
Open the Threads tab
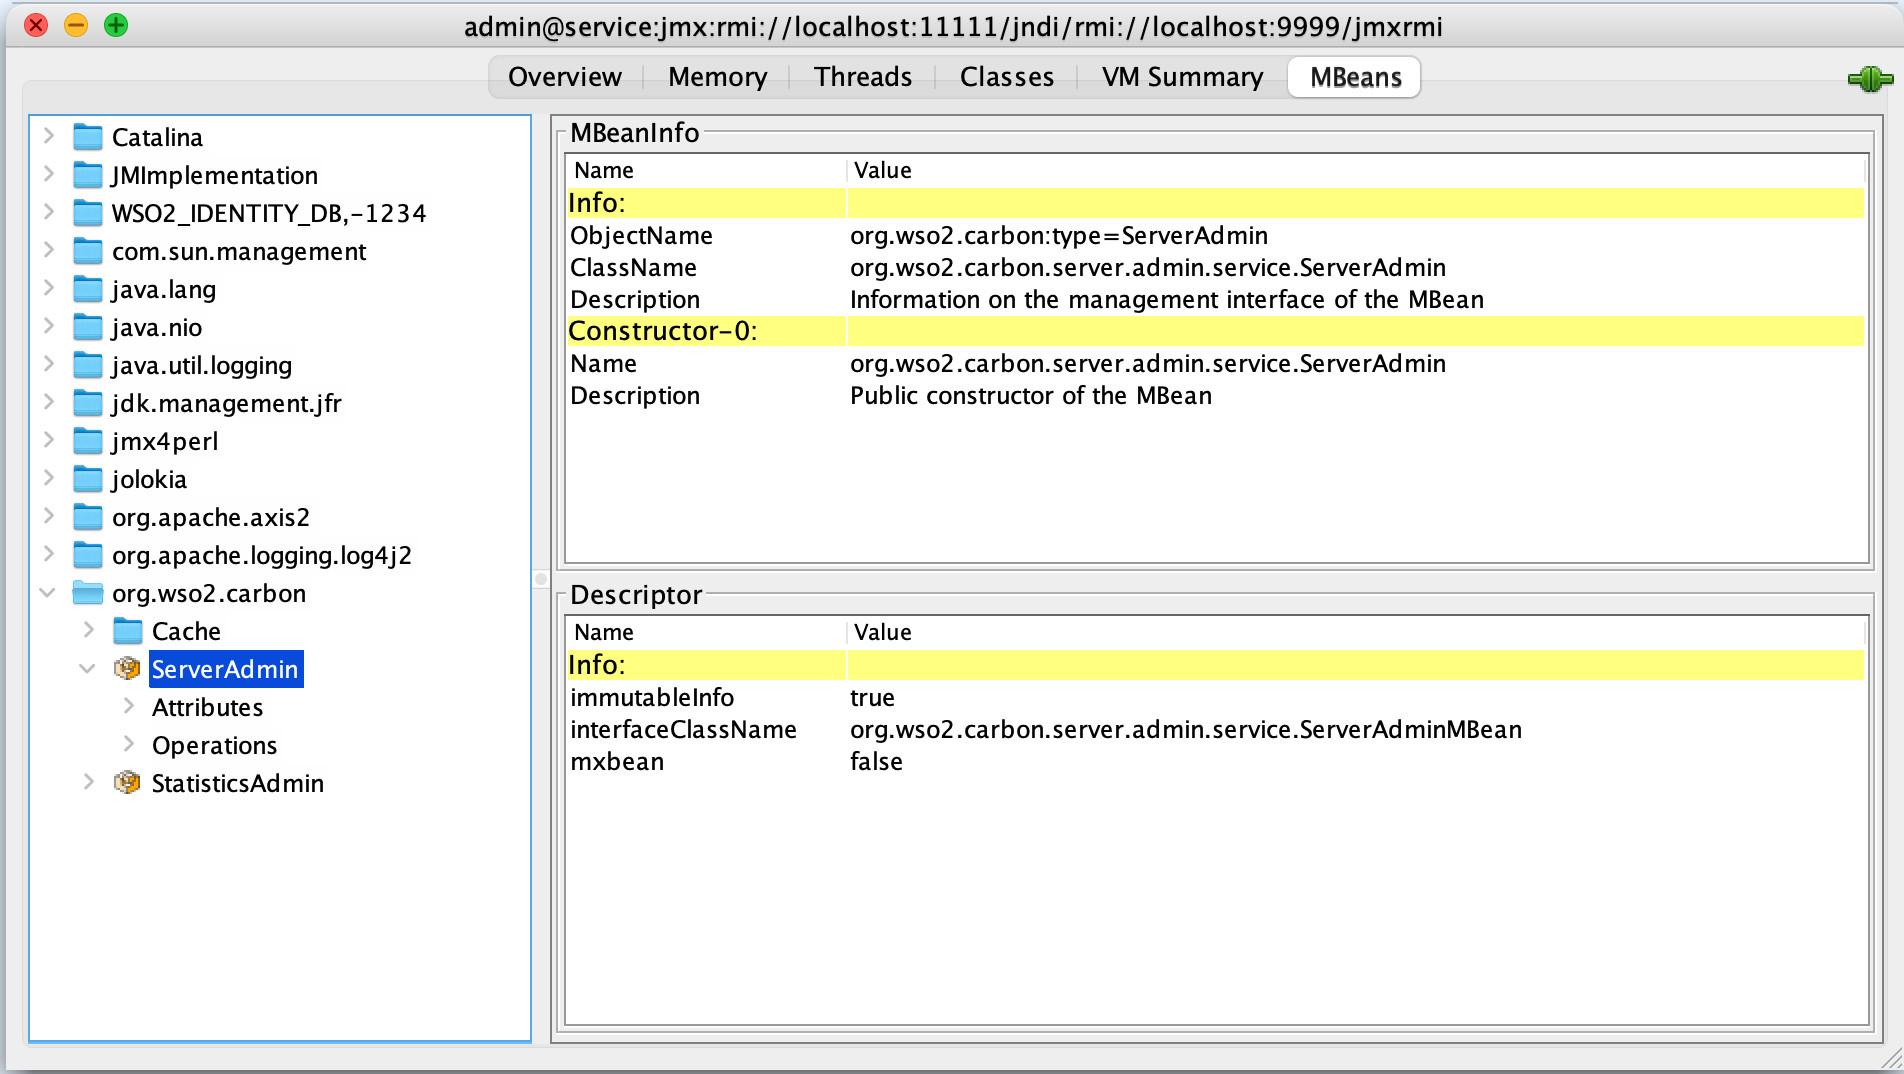pyautogui.click(x=863, y=77)
